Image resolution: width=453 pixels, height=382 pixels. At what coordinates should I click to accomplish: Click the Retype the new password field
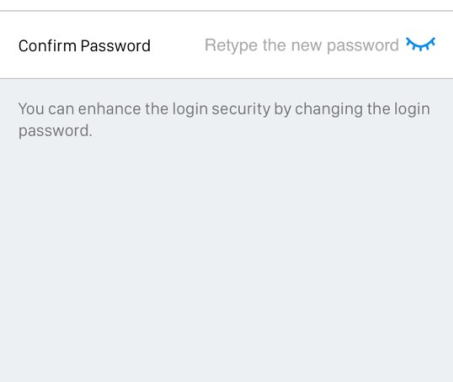[x=301, y=45]
